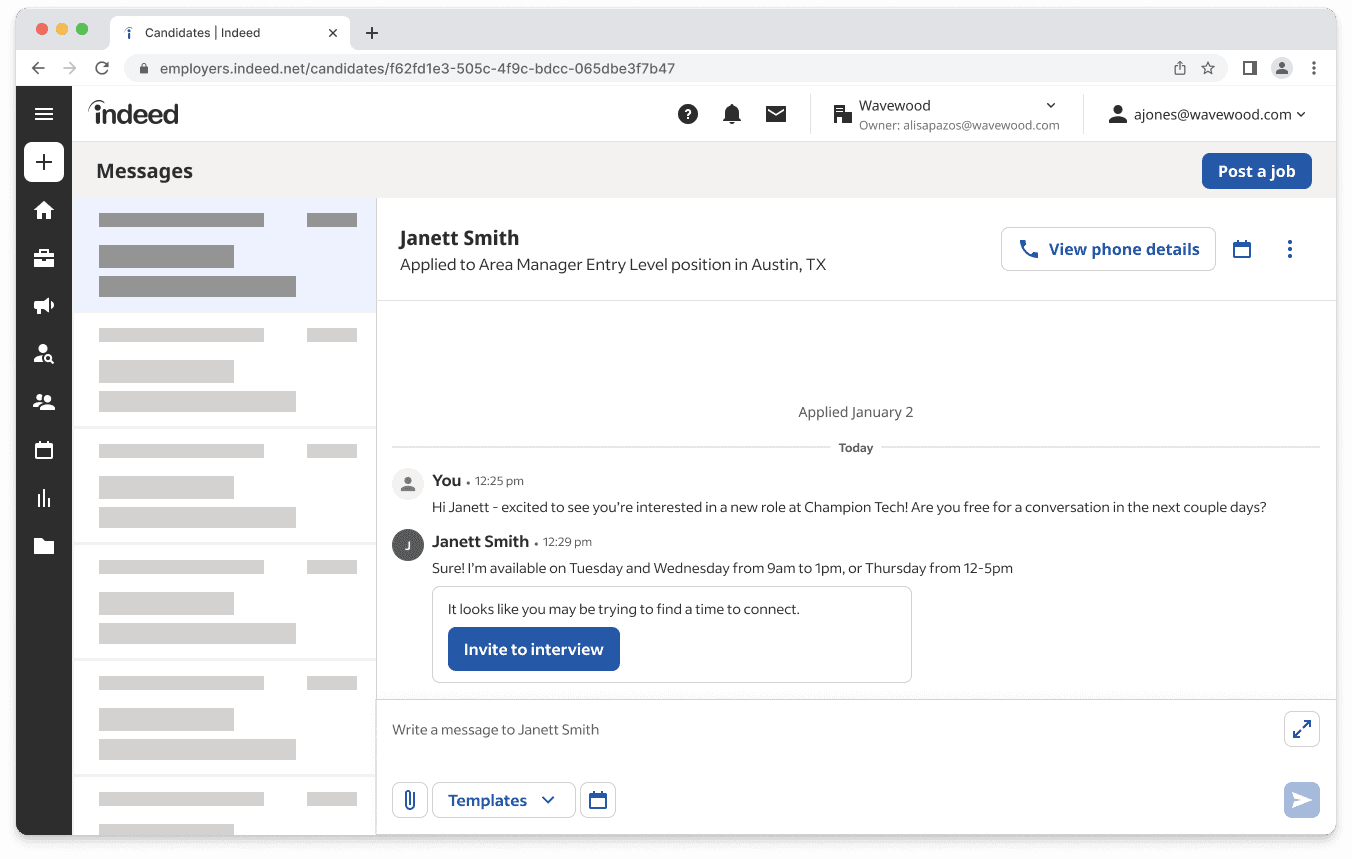Open a new browser tab
The image size is (1352, 859).
tap(372, 33)
